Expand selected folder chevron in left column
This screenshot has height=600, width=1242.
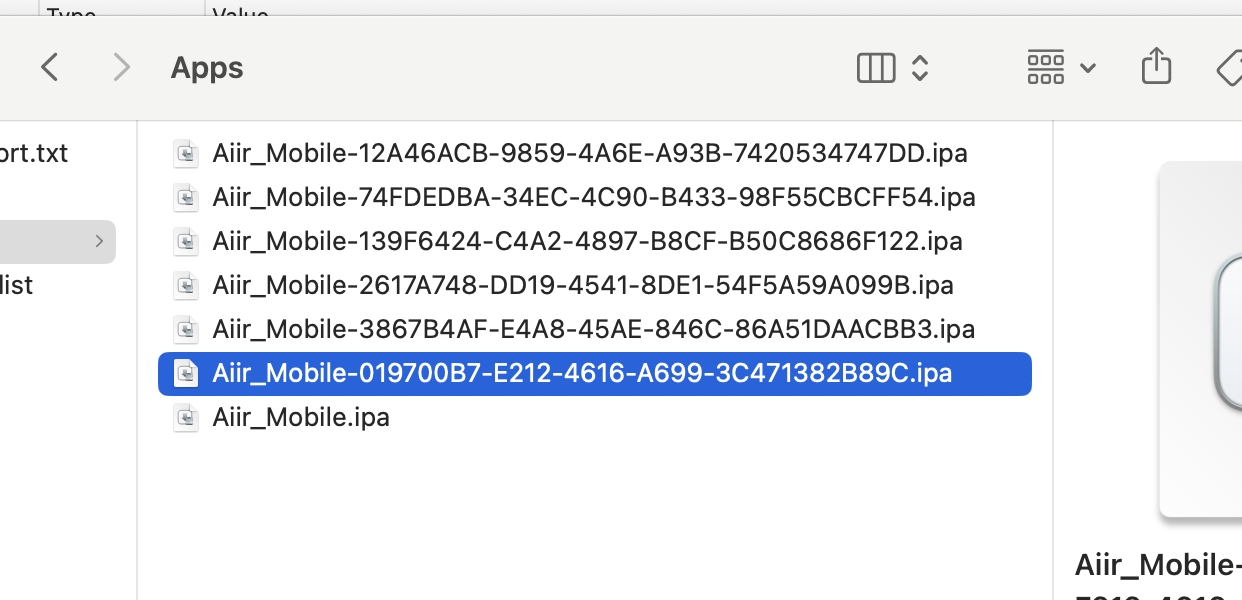pos(99,241)
